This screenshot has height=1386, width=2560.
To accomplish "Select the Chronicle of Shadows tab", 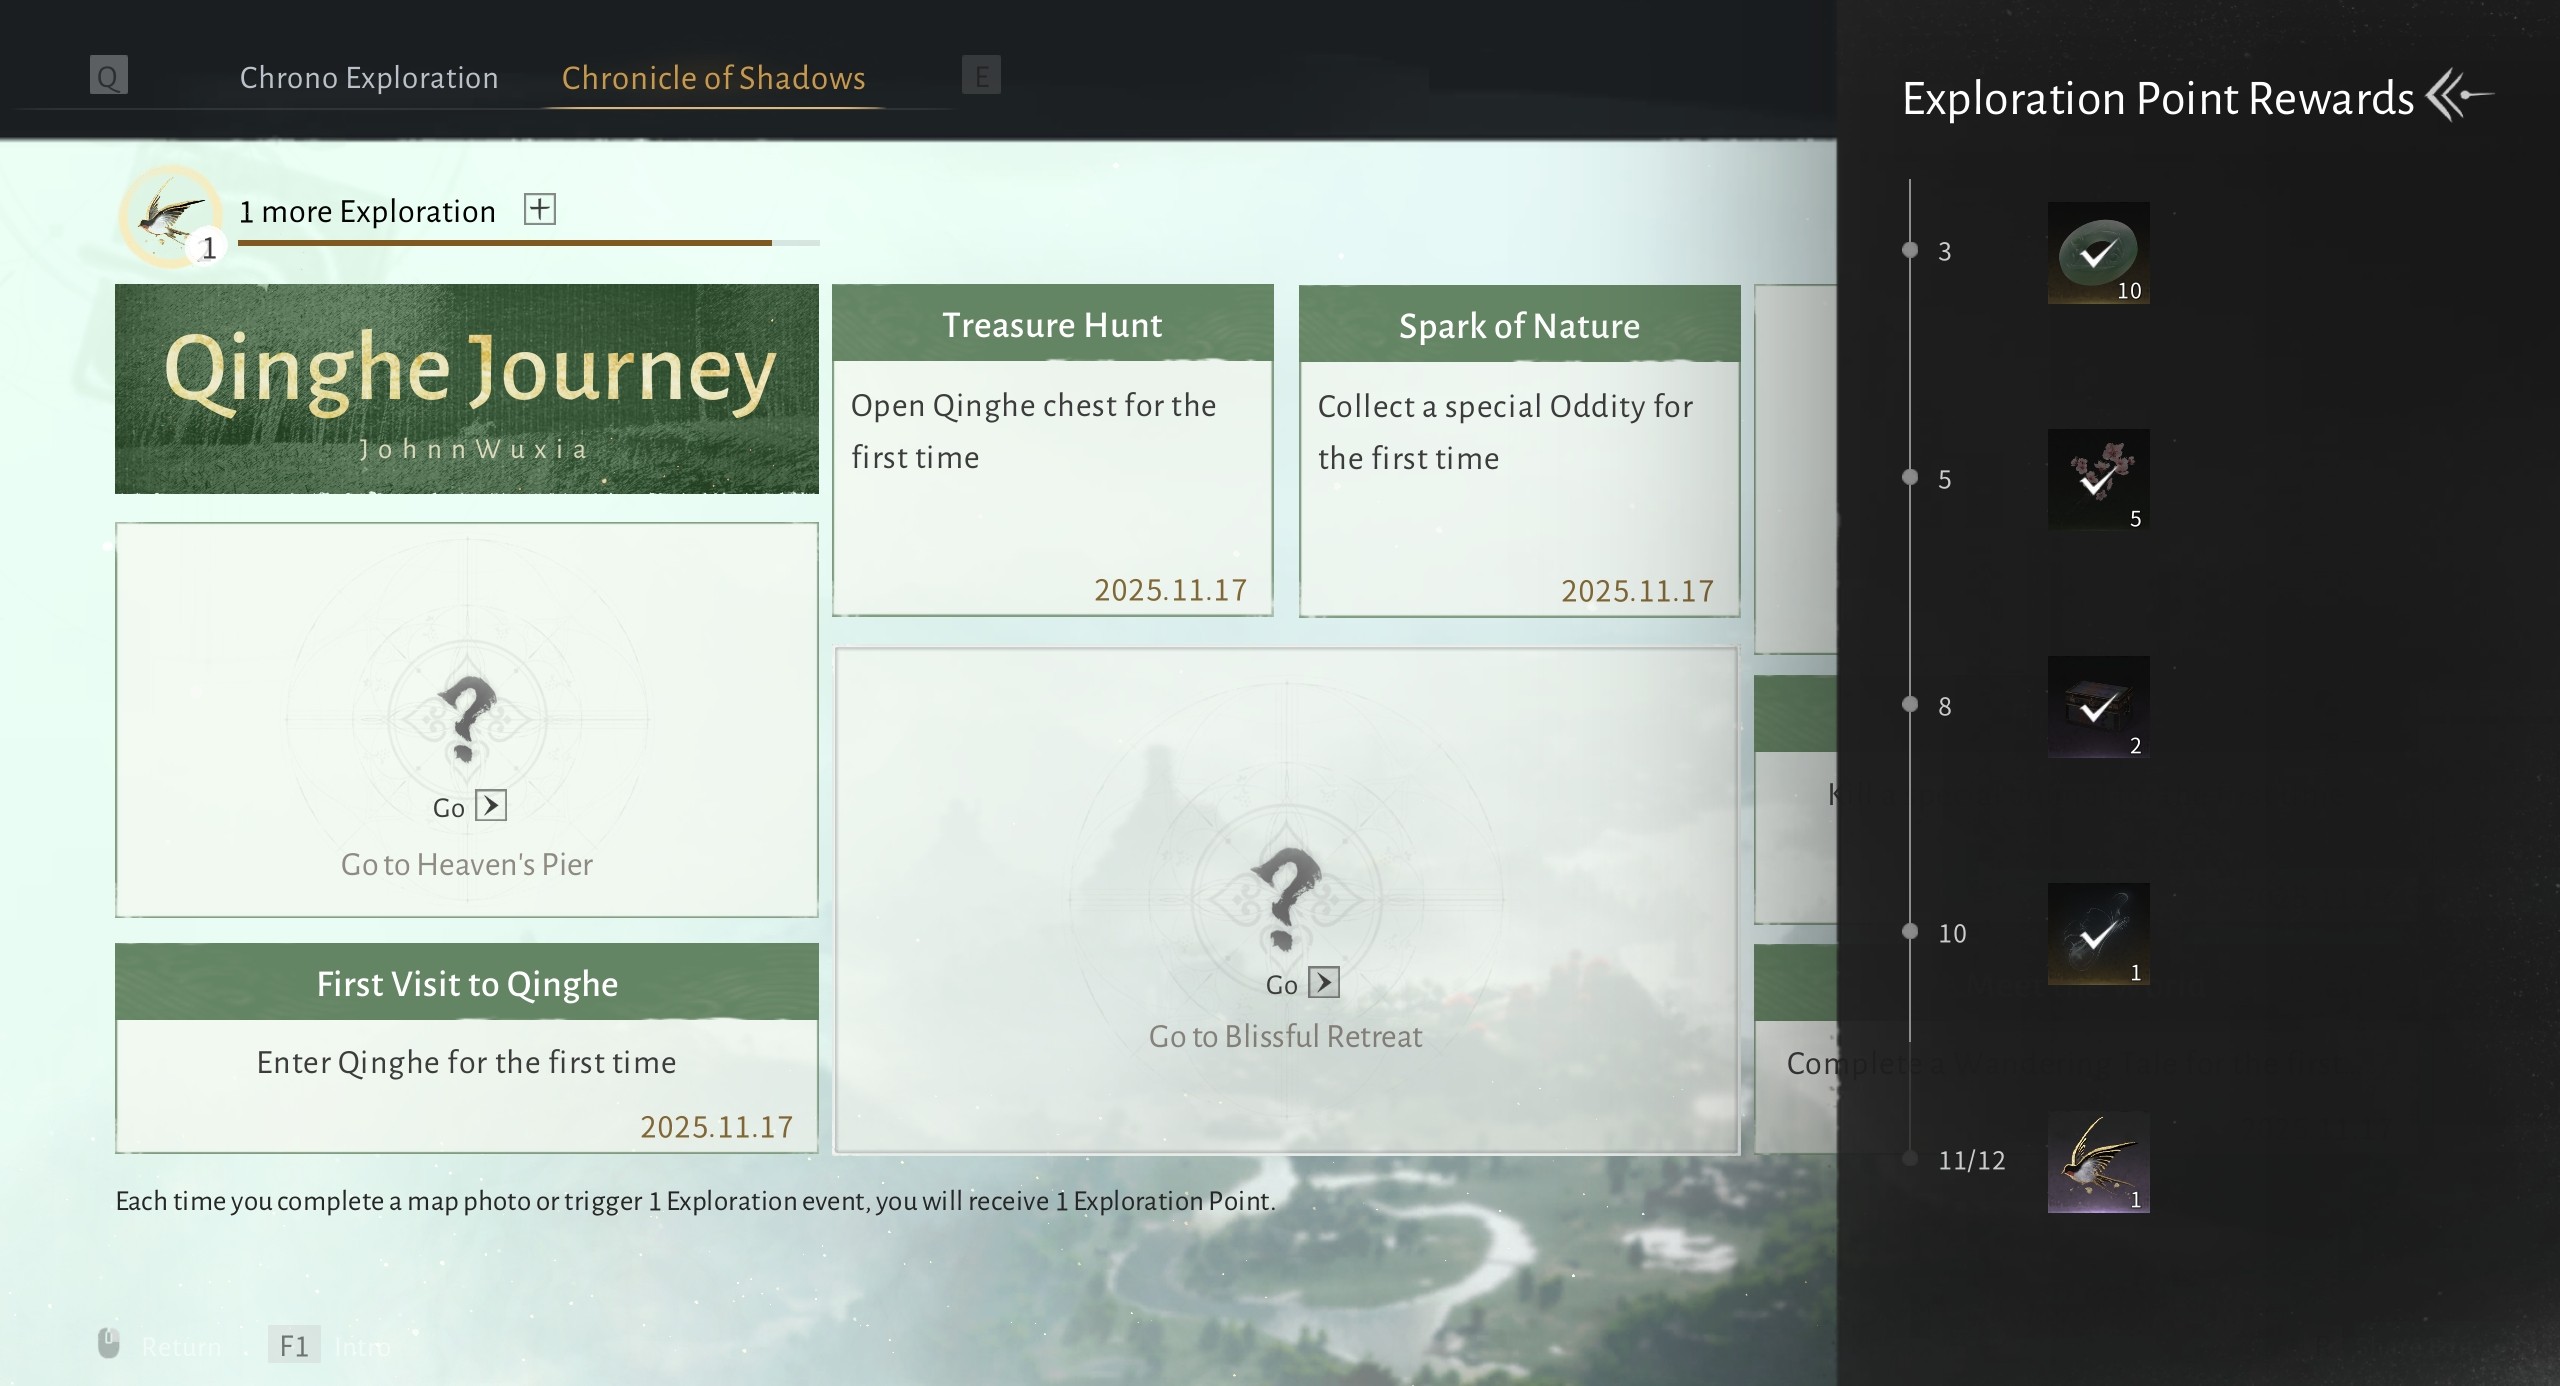I will 713,78.
